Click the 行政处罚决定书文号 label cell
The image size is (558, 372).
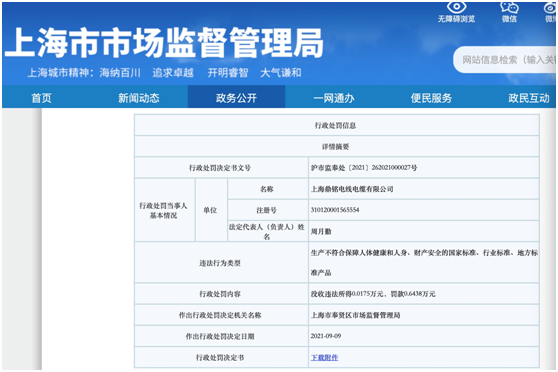[x=221, y=168]
